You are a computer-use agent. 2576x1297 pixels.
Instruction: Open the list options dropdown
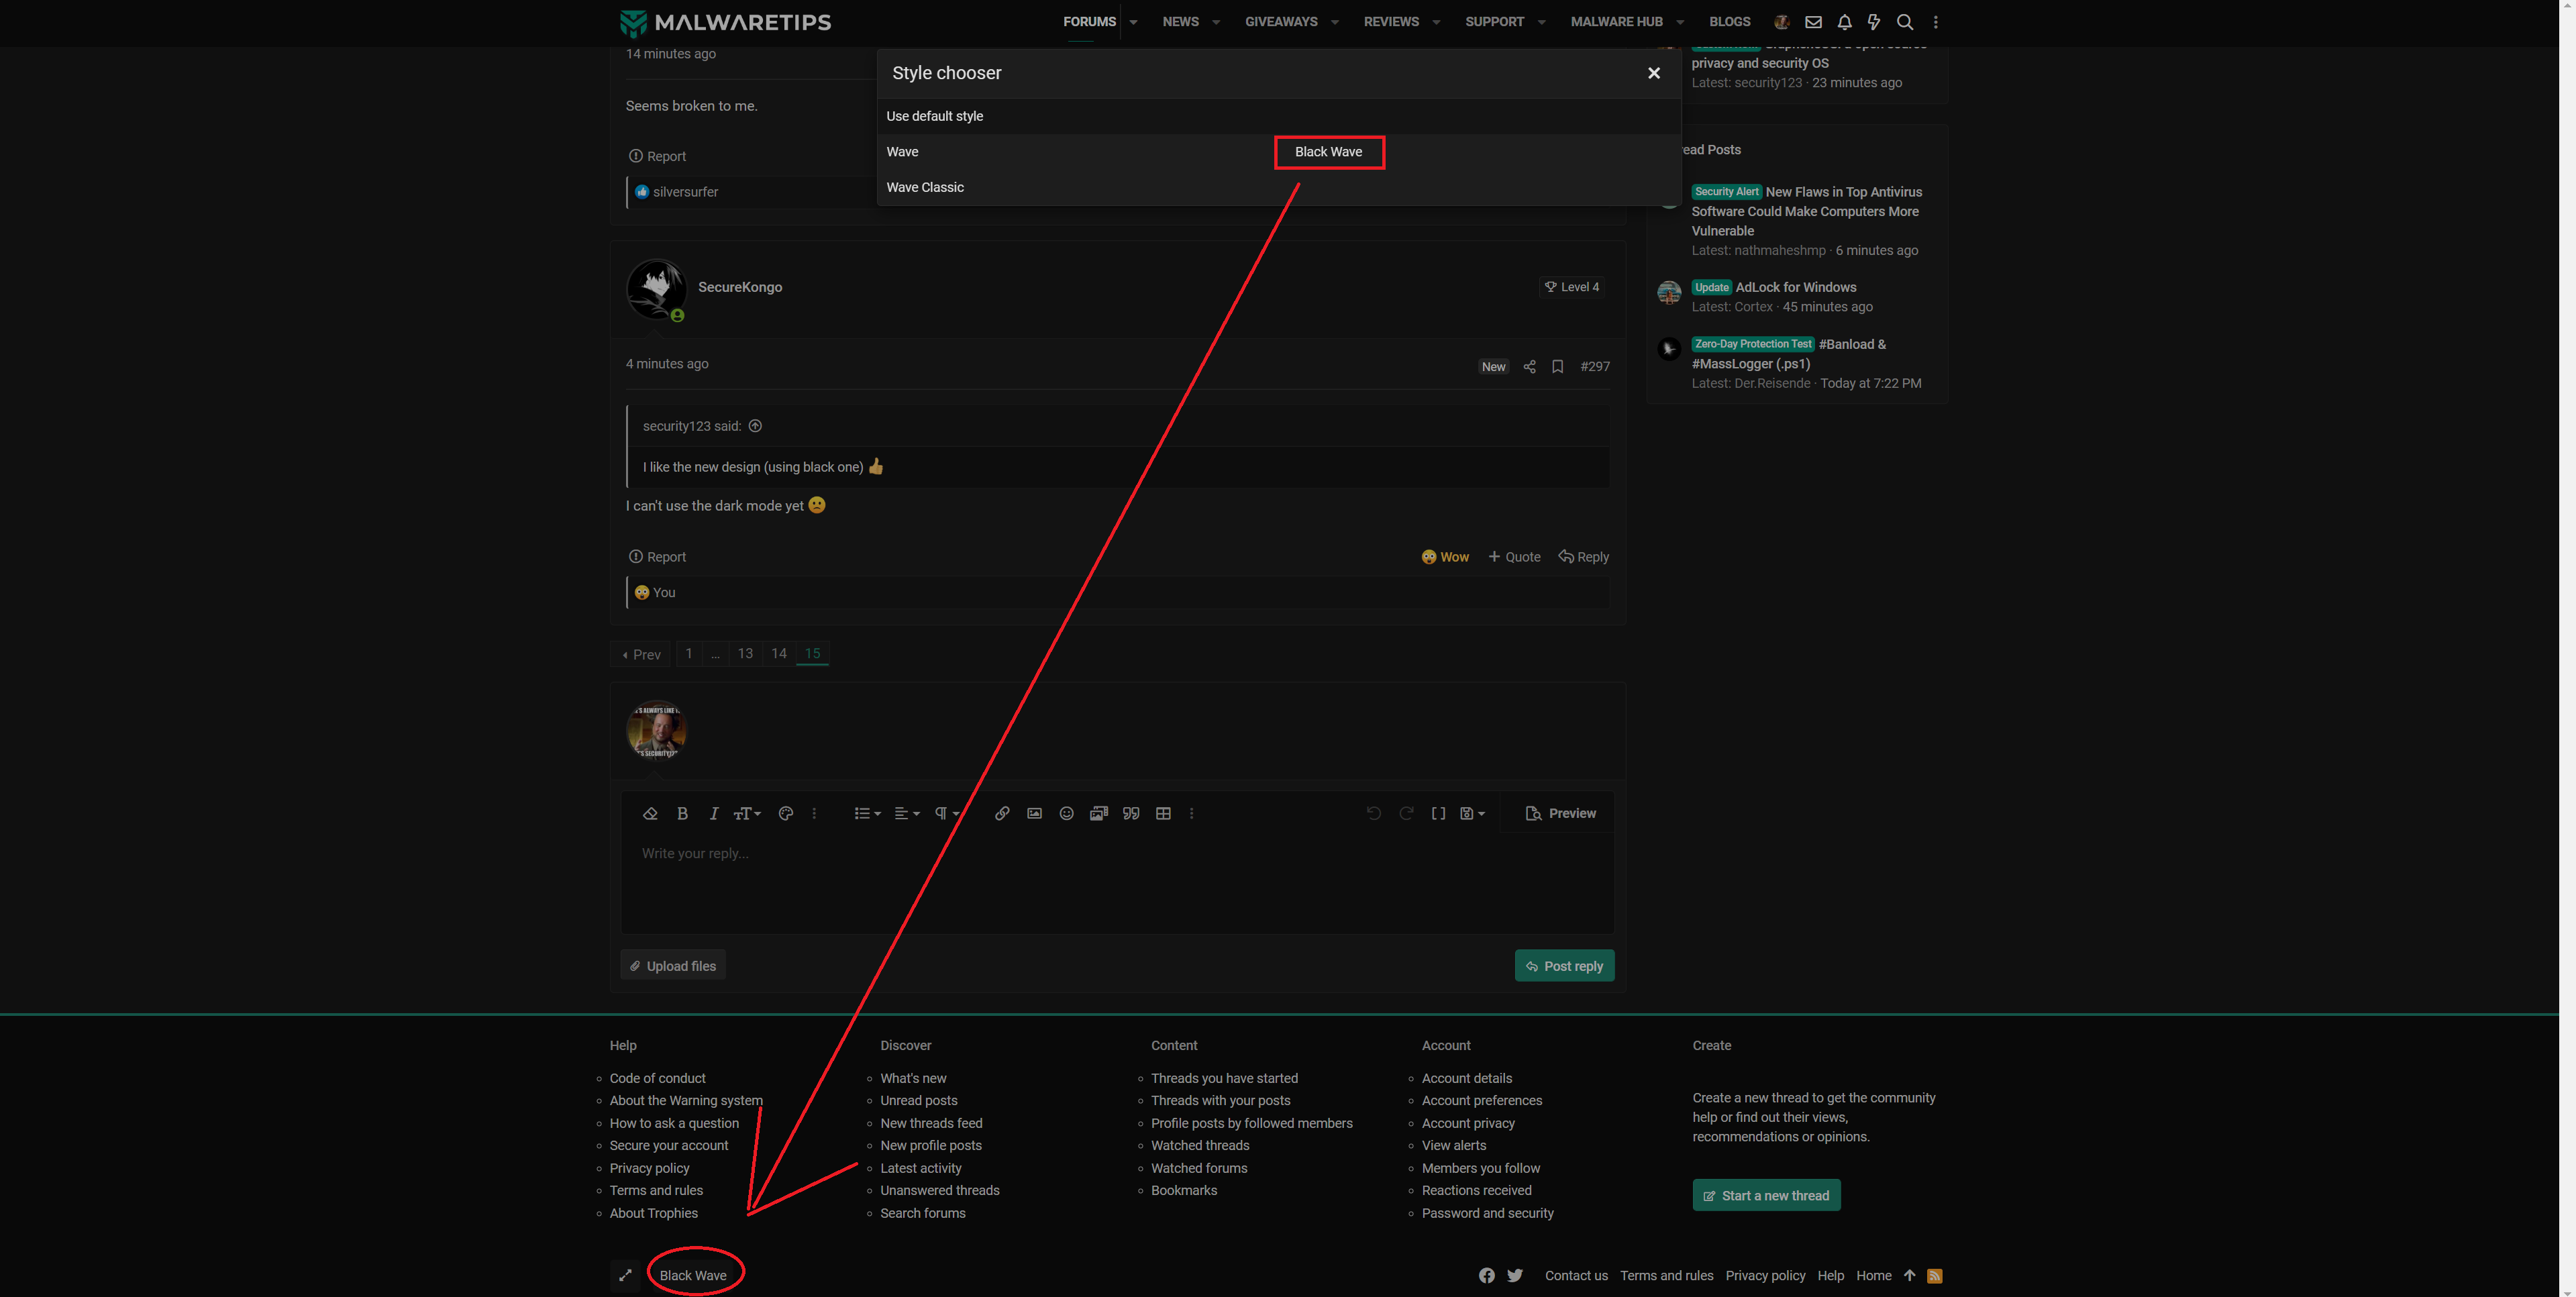point(866,813)
